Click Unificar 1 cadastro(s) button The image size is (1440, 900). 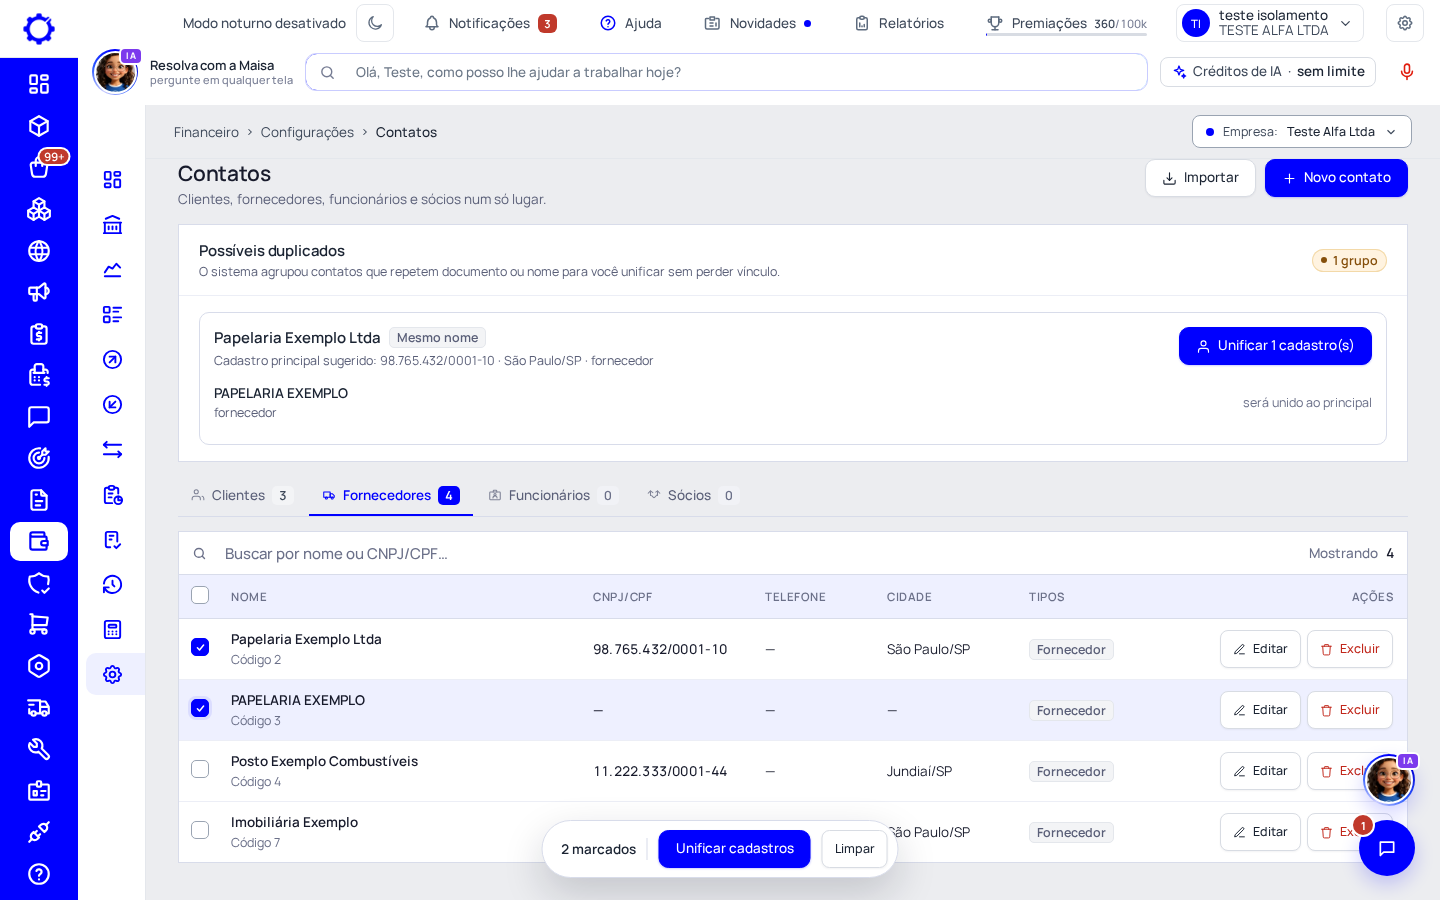pyautogui.click(x=1275, y=346)
